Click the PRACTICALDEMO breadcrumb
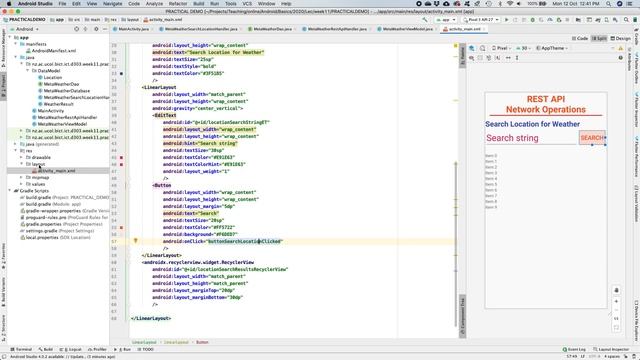640x360 pixels. (x=24, y=20)
